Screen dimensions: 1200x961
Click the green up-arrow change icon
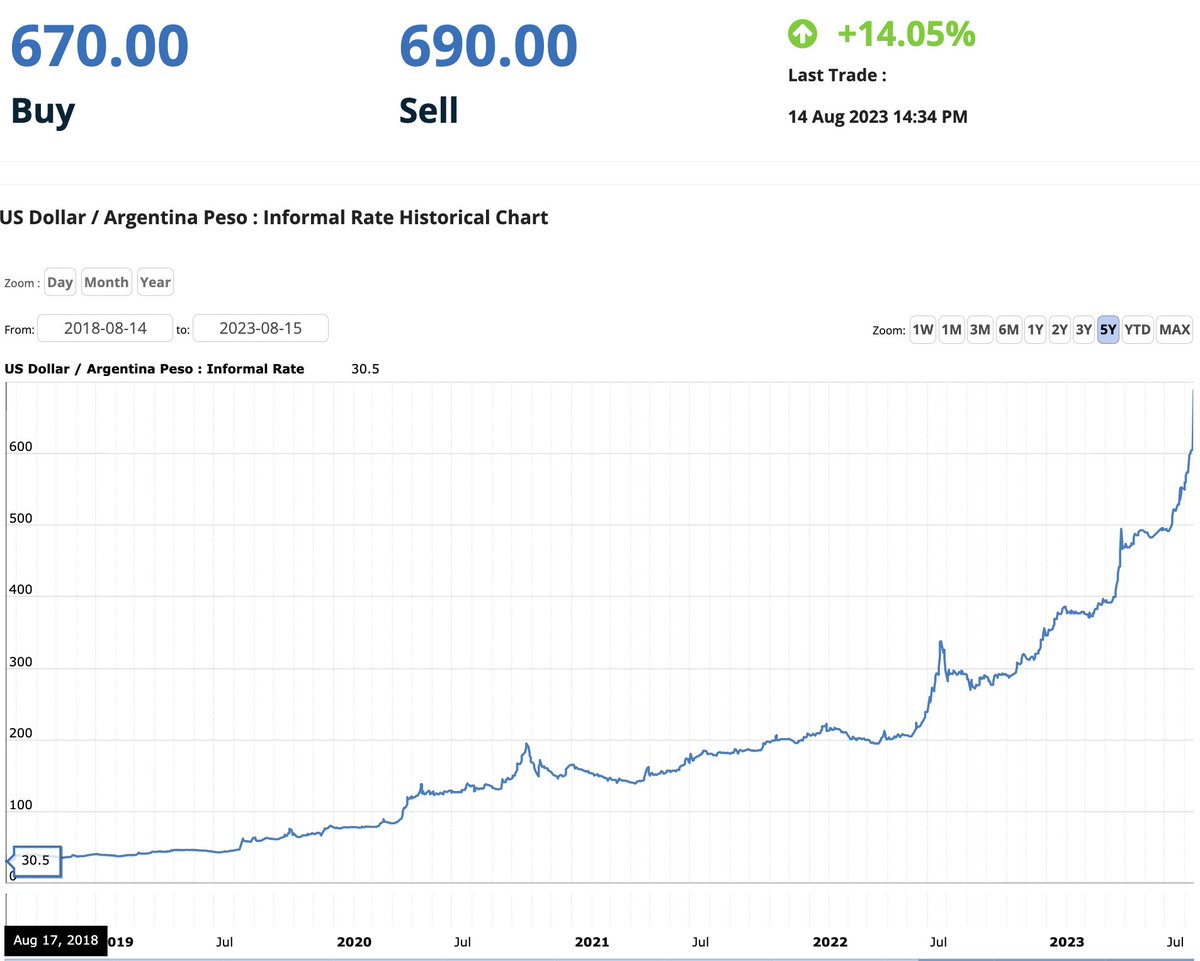coord(802,34)
